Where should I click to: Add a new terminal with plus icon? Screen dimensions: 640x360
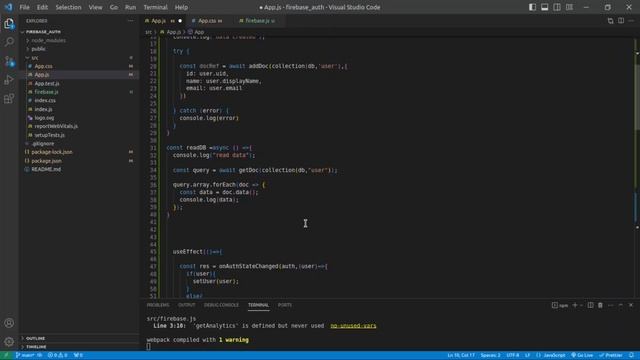coord(575,305)
